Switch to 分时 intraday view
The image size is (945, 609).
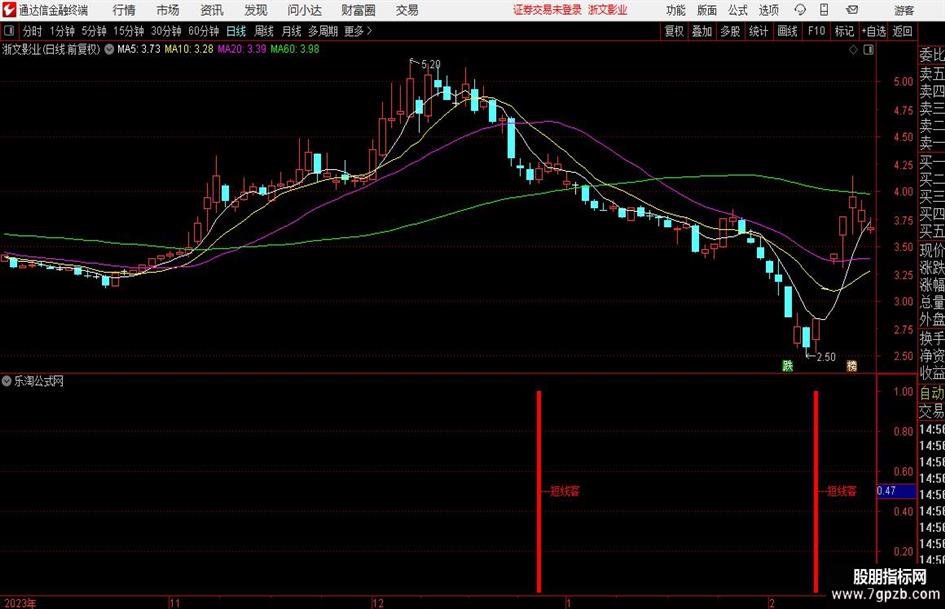pyautogui.click(x=32, y=31)
